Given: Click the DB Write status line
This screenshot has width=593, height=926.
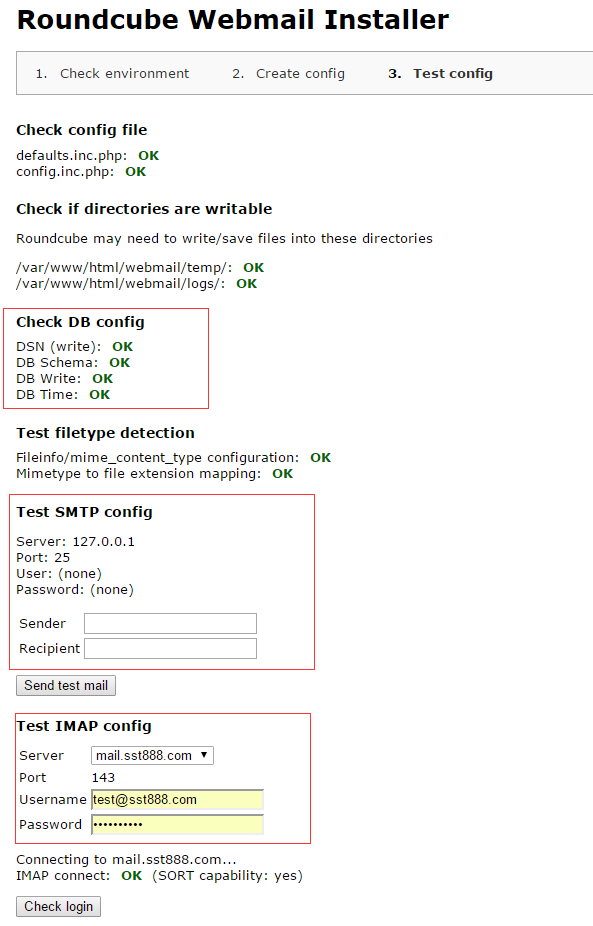Looking at the screenshot, I should (x=64, y=379).
